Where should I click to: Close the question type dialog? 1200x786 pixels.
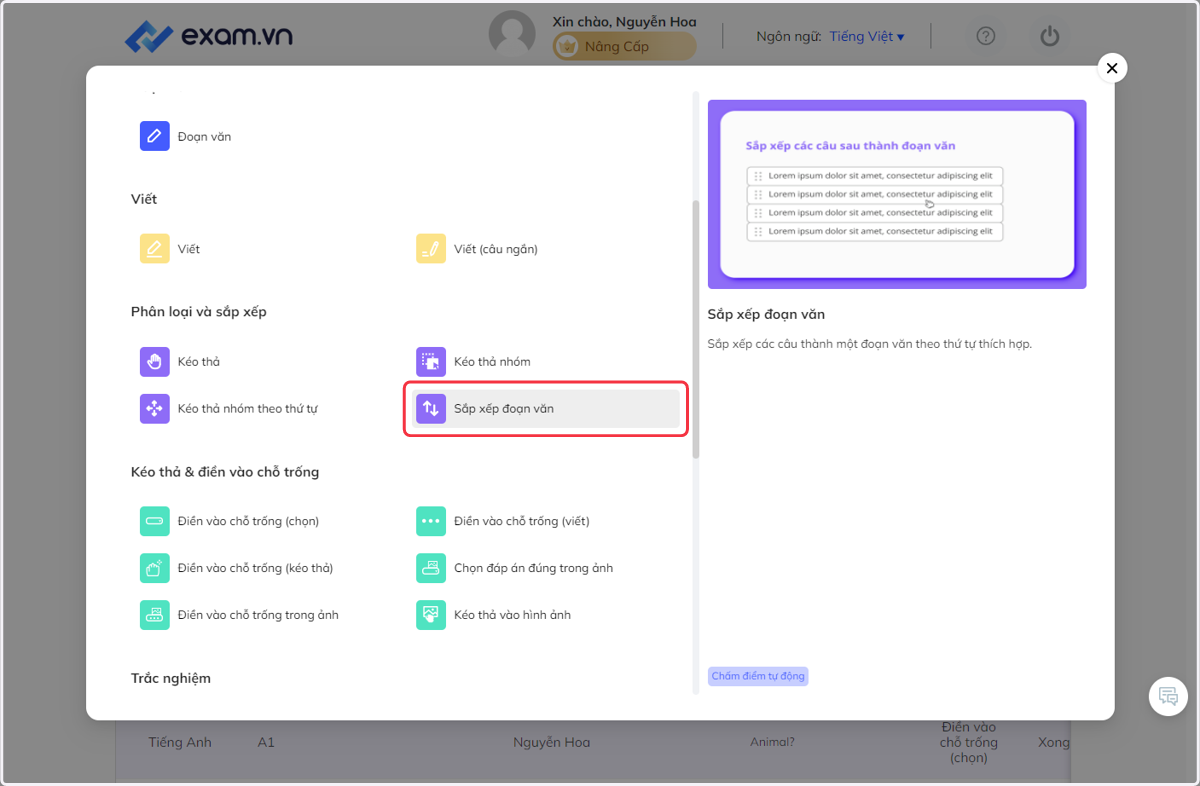1112,68
